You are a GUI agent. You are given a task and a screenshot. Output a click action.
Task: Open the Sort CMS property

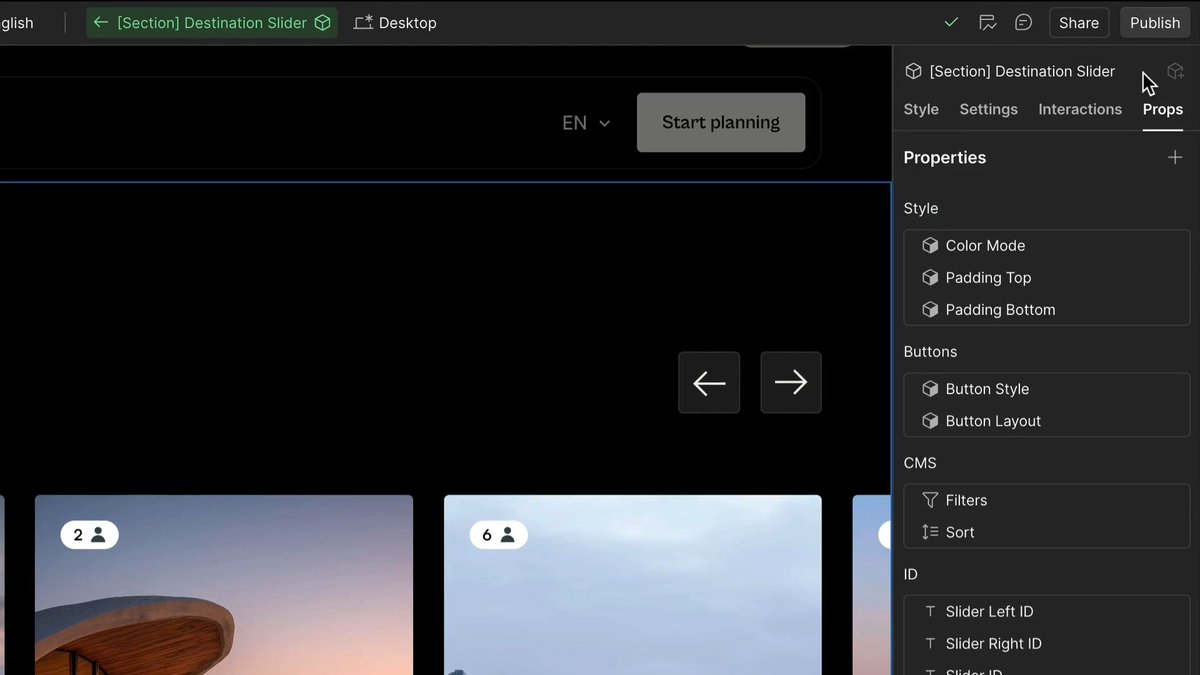[1047, 532]
